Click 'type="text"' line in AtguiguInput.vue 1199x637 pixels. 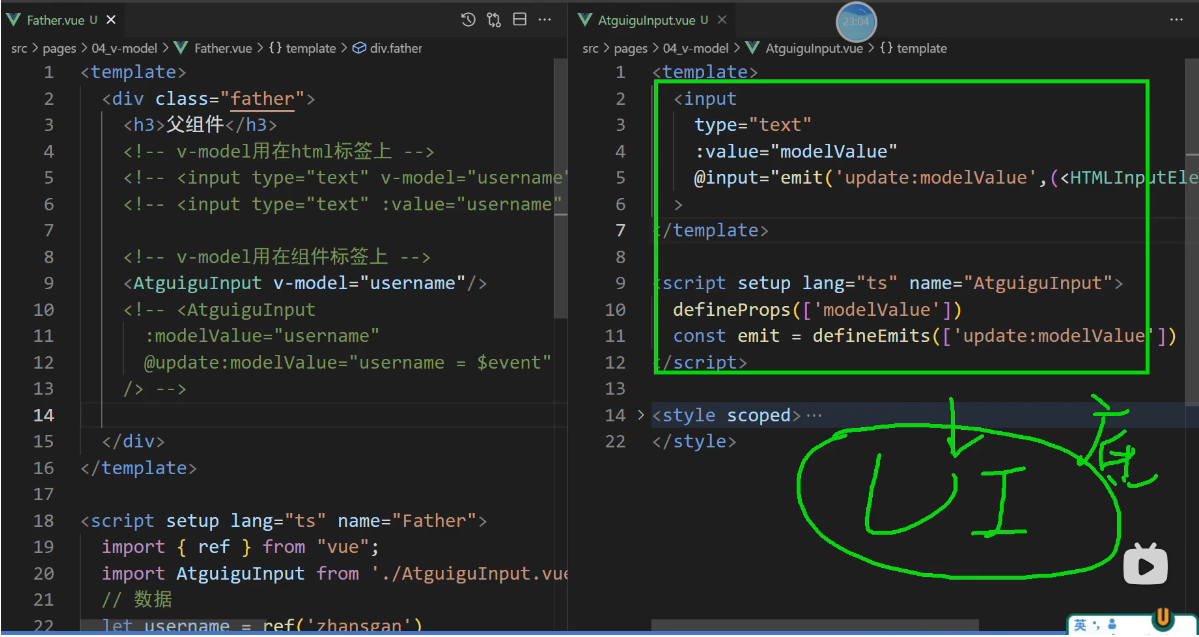pos(752,125)
